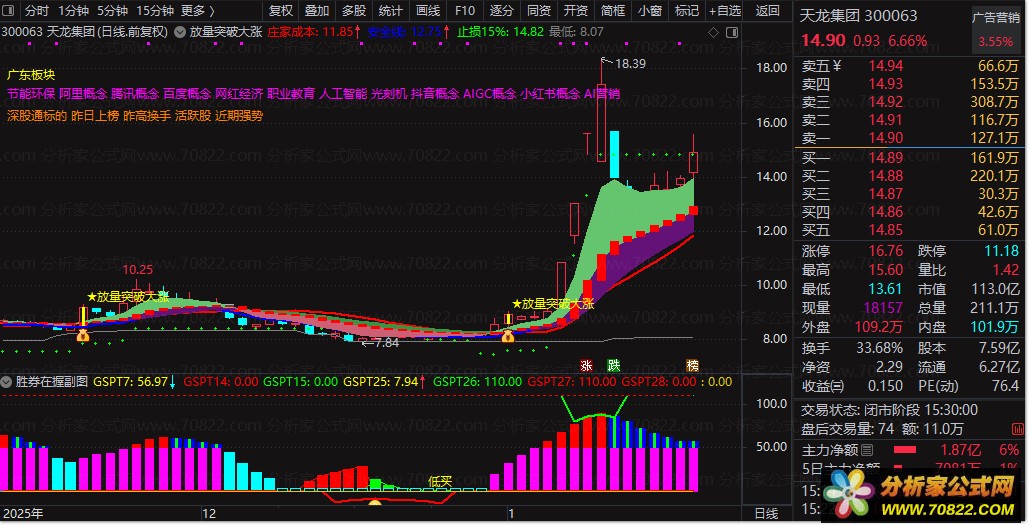Toggle the PE(动) dynamic setting
Screen dimensions: 1031x526
(x=937, y=386)
